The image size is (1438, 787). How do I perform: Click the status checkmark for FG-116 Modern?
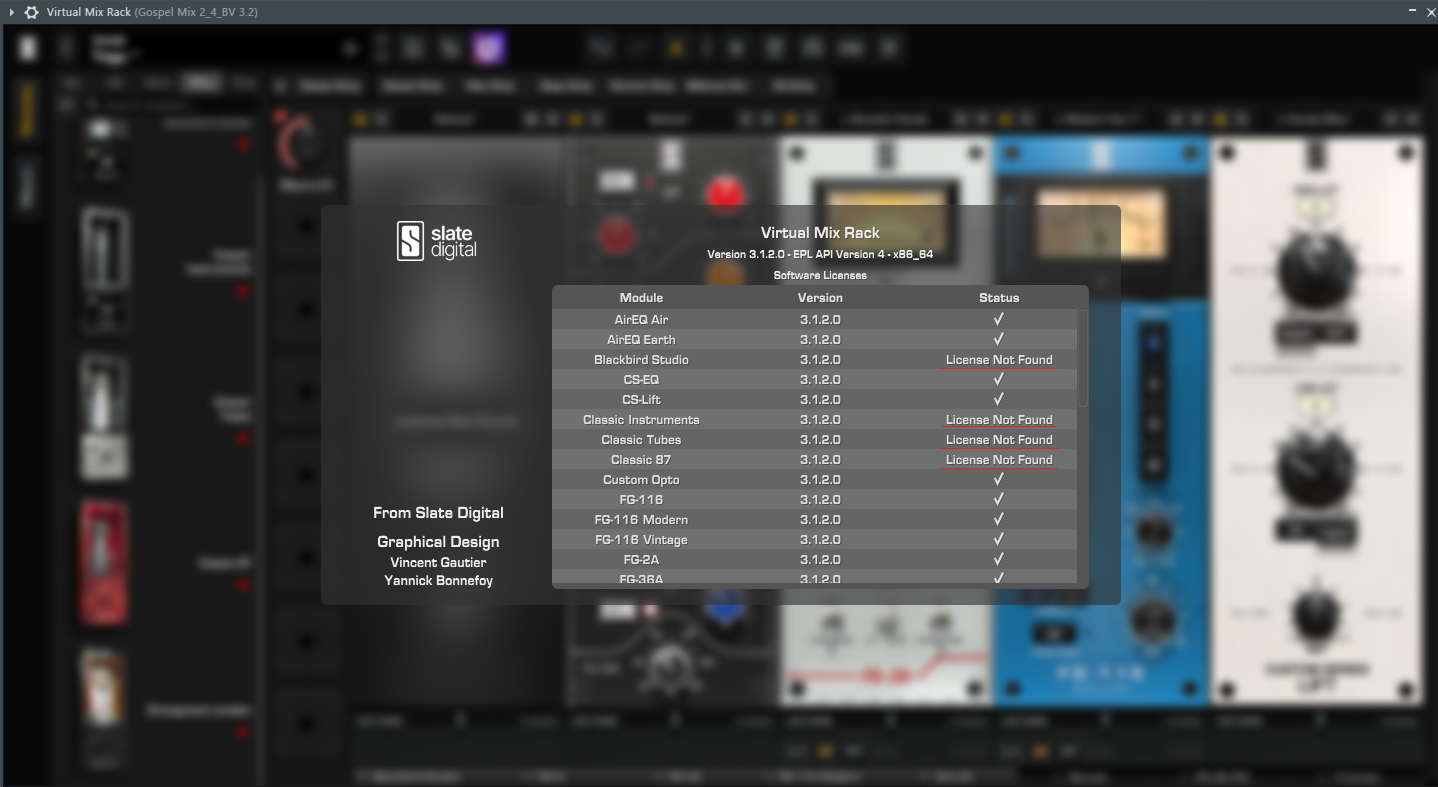click(999, 519)
